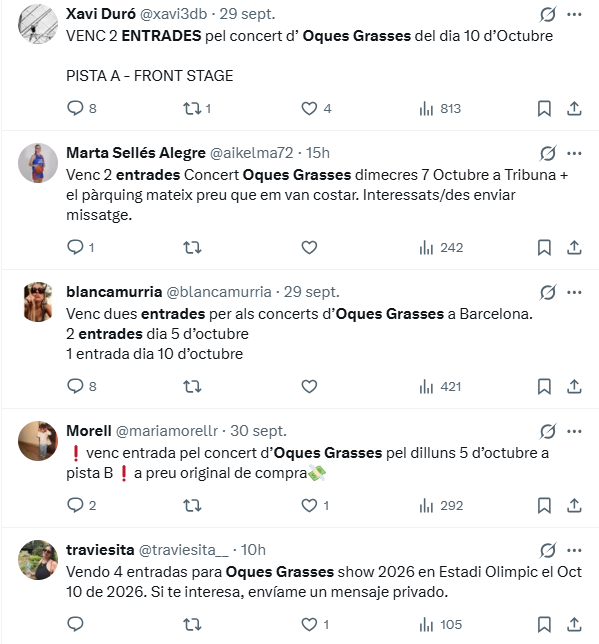The width and height of the screenshot is (599, 644).
Task: Click Grok icon on Morell's tweet
Action: coord(548,431)
